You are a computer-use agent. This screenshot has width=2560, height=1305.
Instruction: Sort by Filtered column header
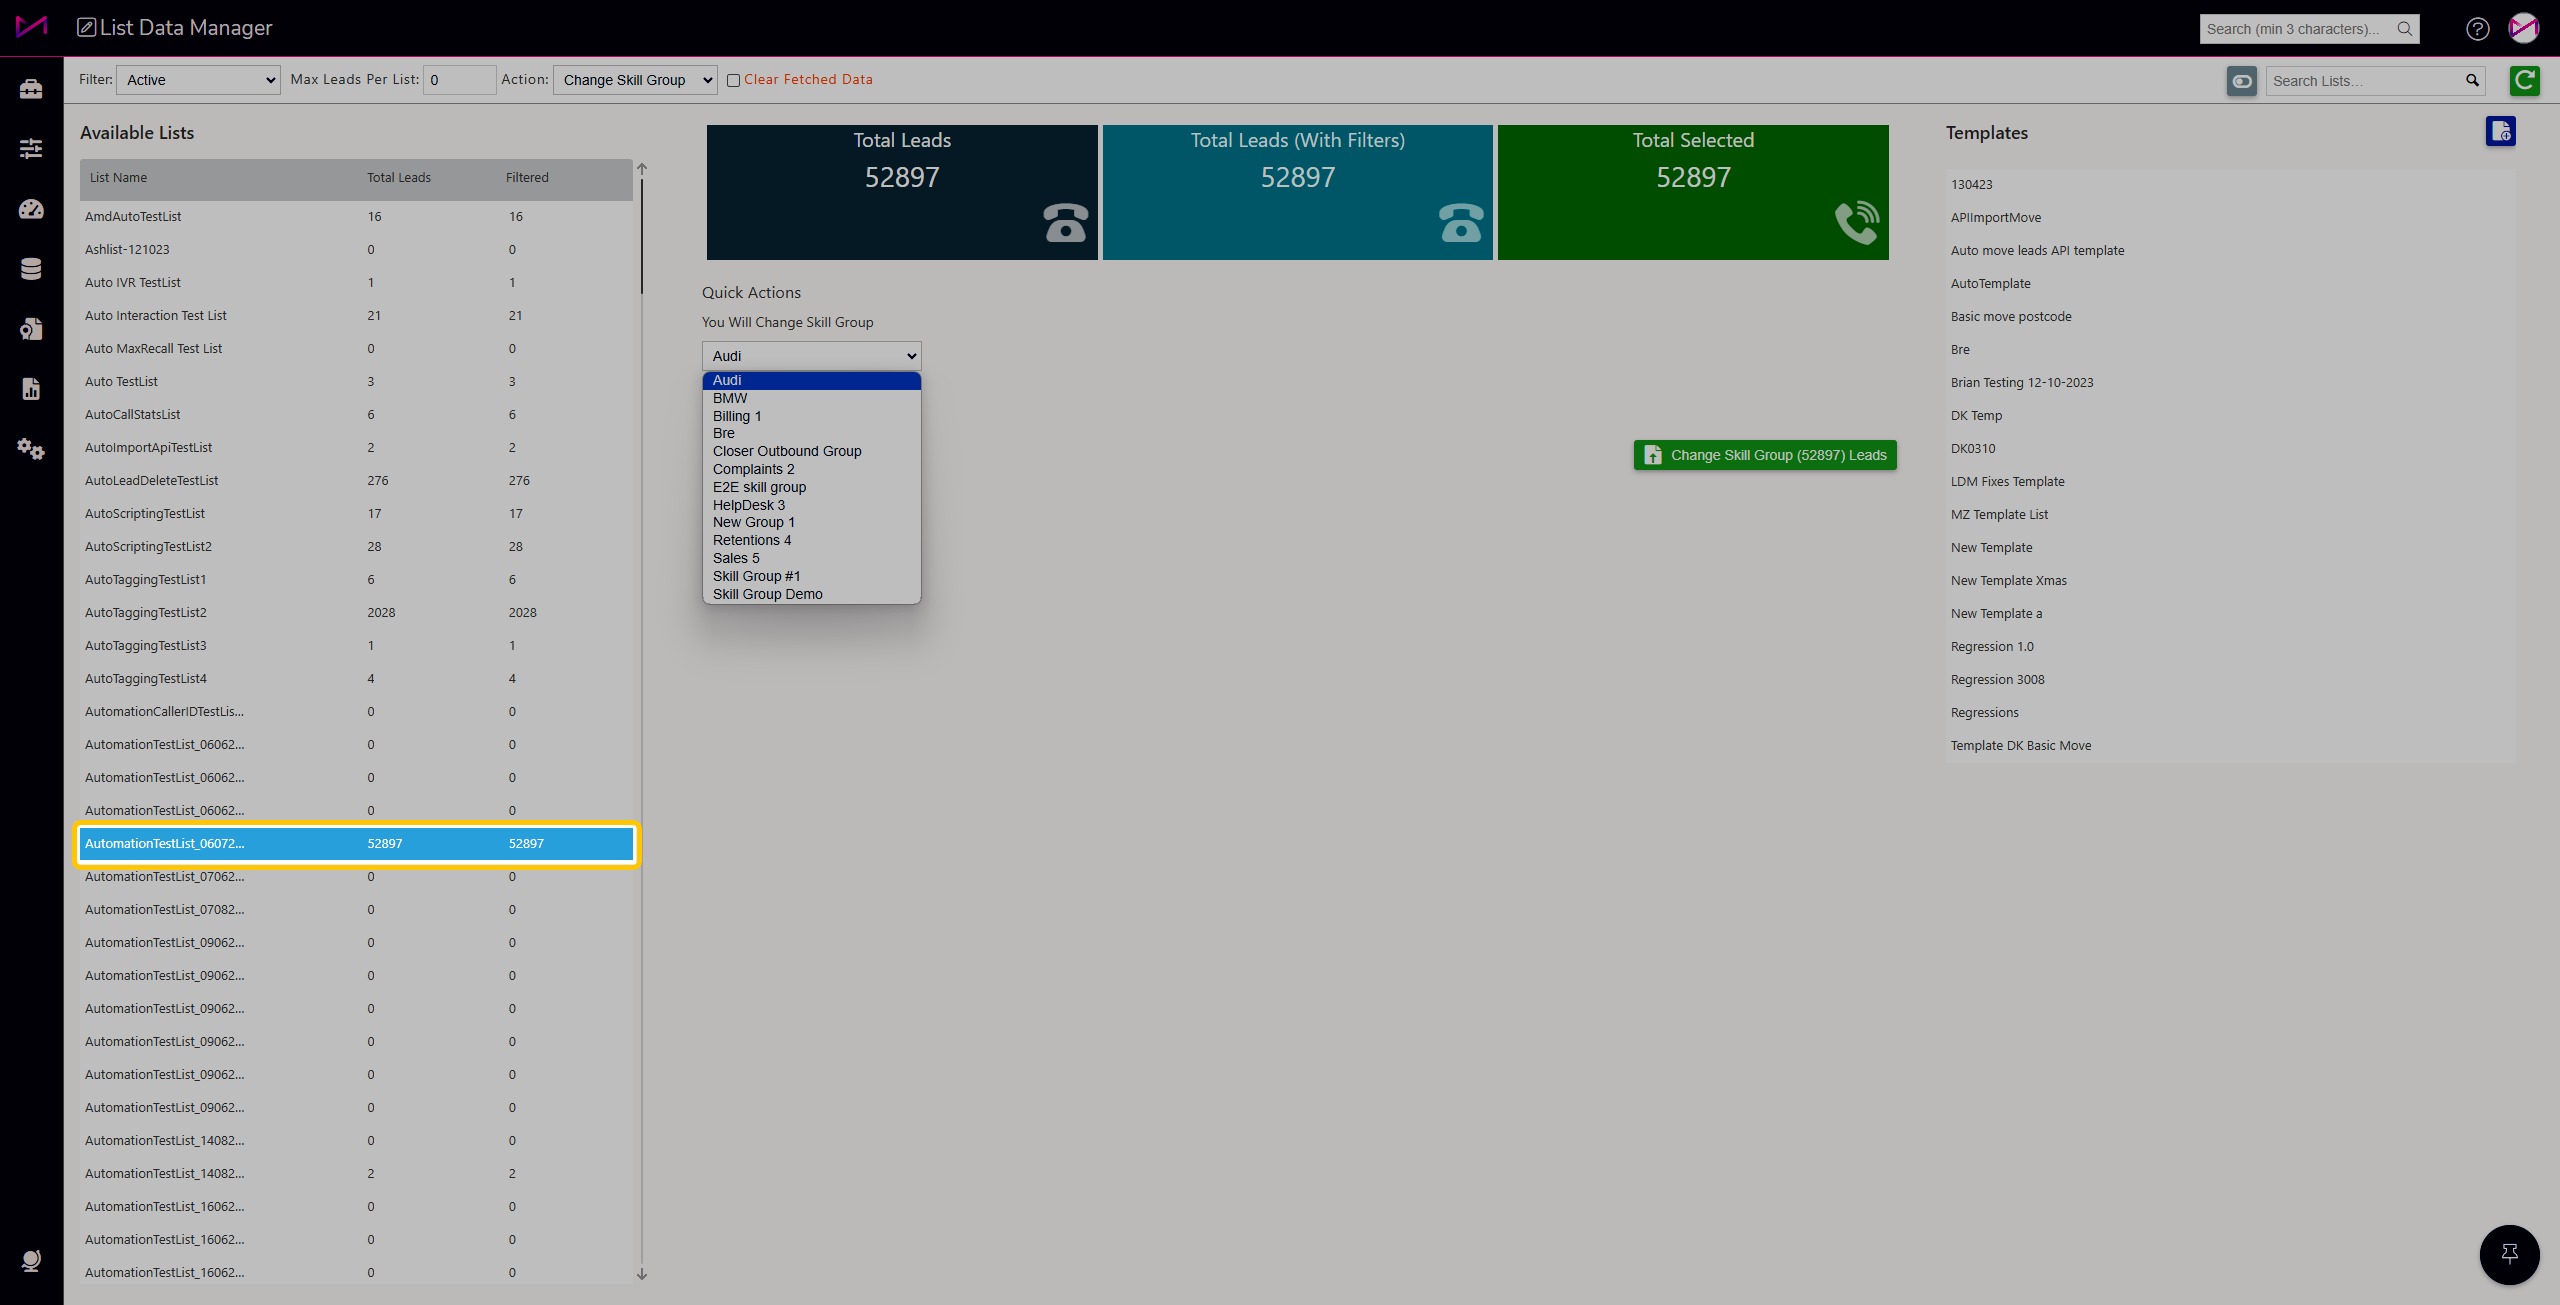(527, 178)
